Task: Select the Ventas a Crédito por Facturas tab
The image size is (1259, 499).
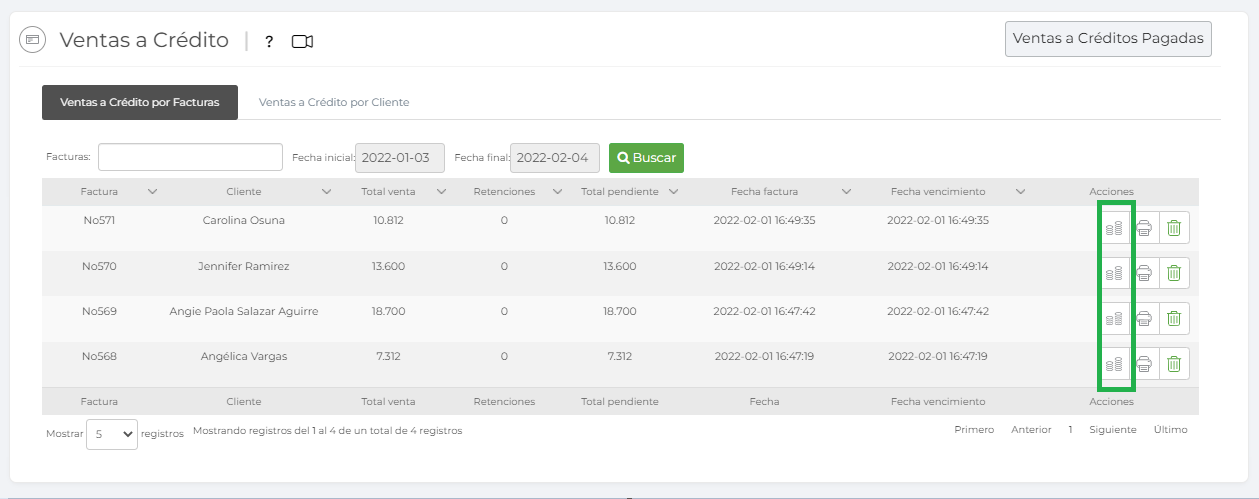Action: [x=140, y=102]
